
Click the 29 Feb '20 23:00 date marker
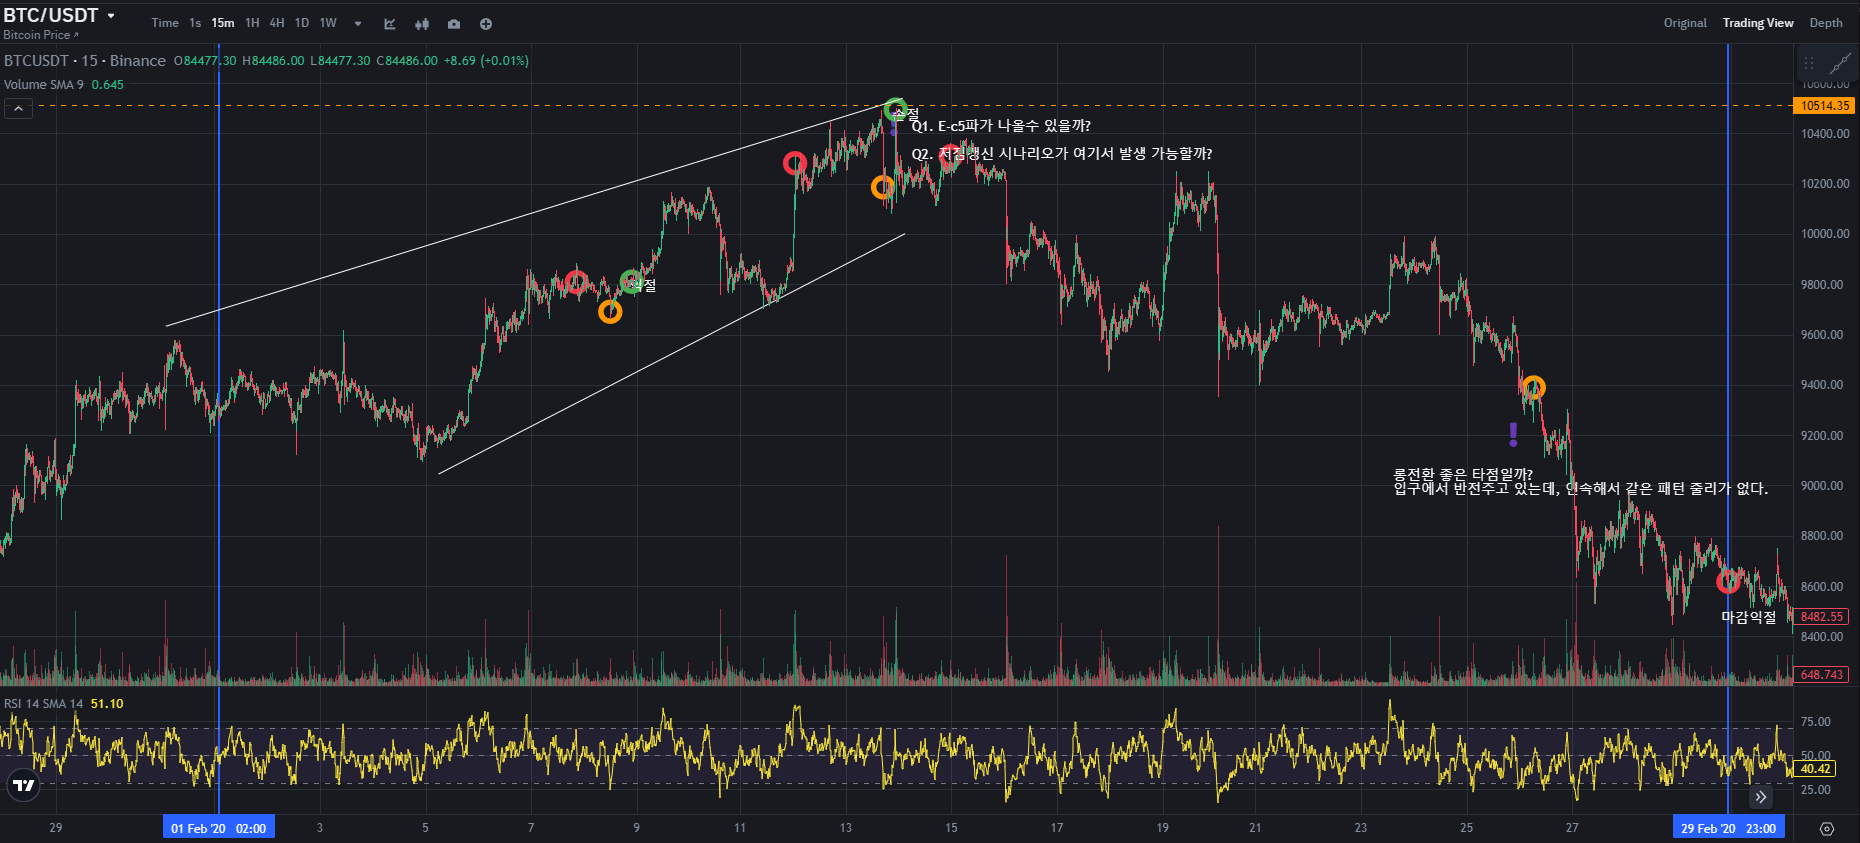[x=1729, y=828]
